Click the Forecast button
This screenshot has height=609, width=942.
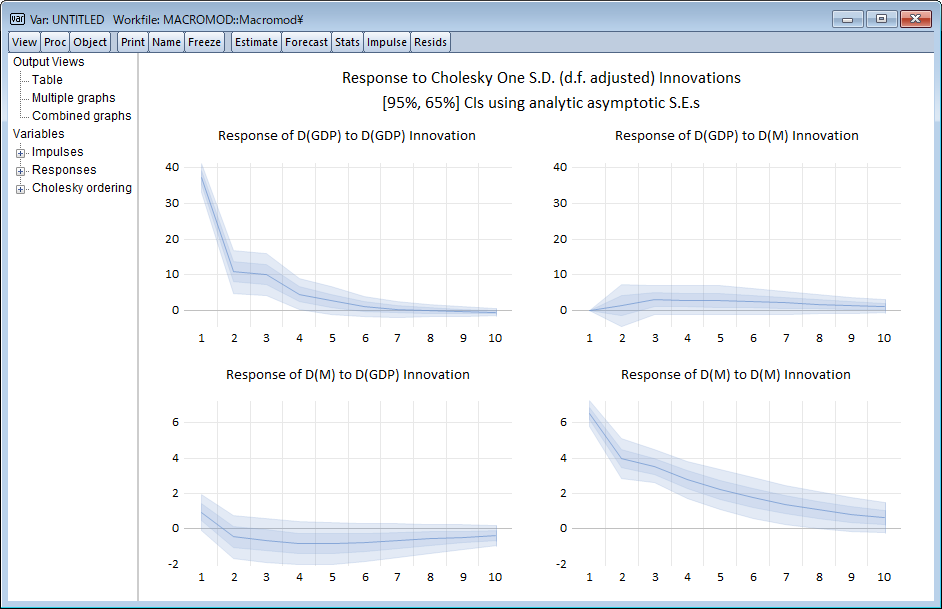point(306,42)
